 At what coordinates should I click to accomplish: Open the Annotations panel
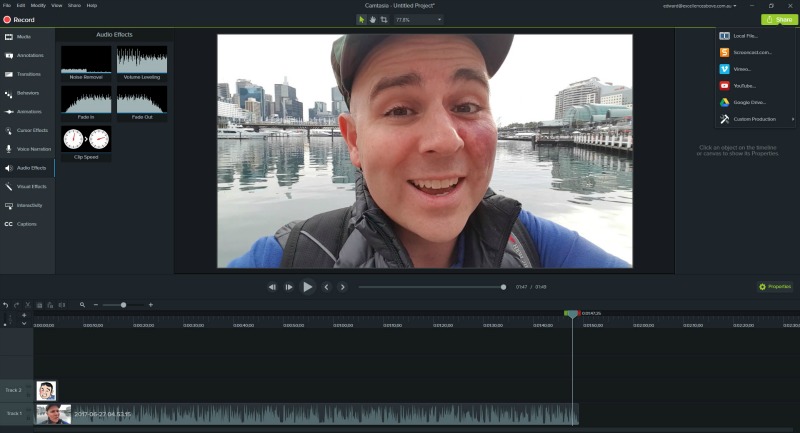click(27, 55)
